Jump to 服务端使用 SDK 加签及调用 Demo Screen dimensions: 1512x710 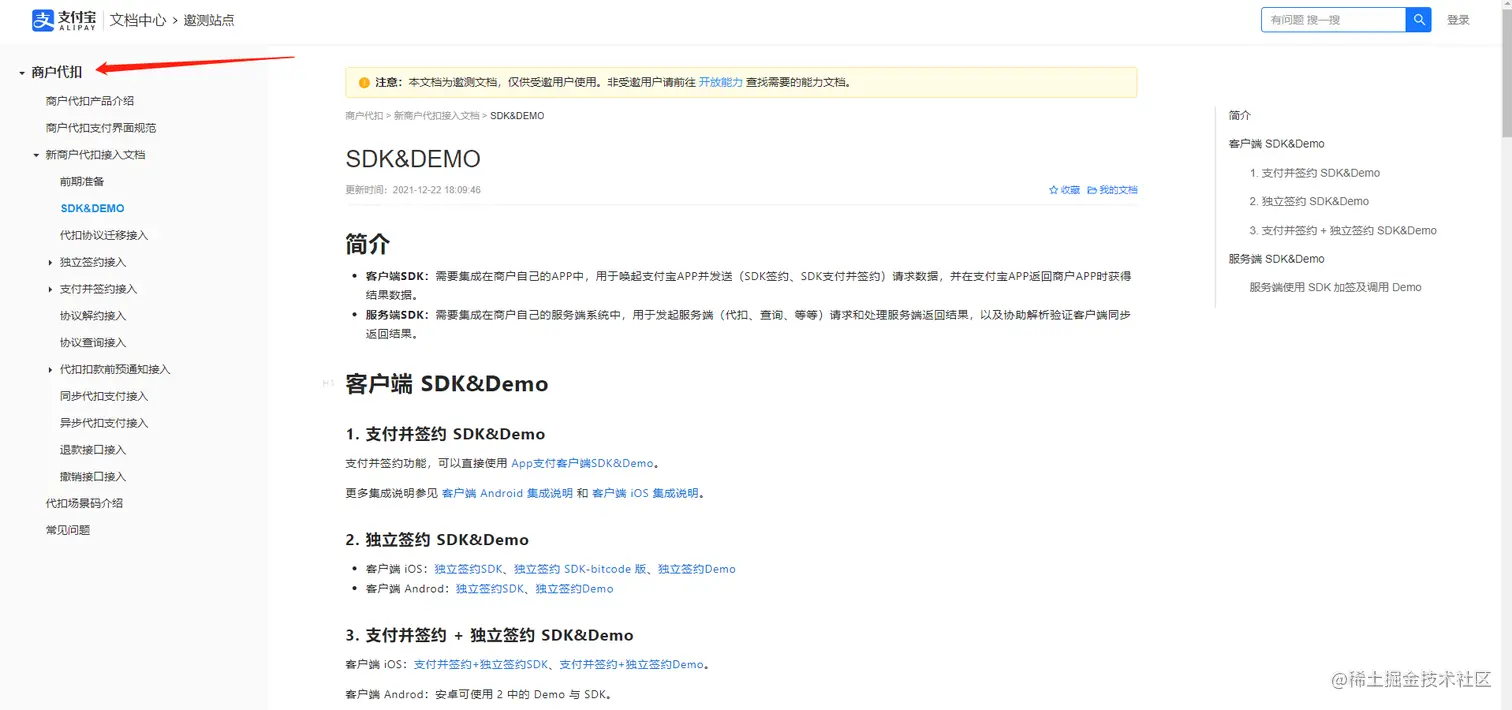point(1336,288)
